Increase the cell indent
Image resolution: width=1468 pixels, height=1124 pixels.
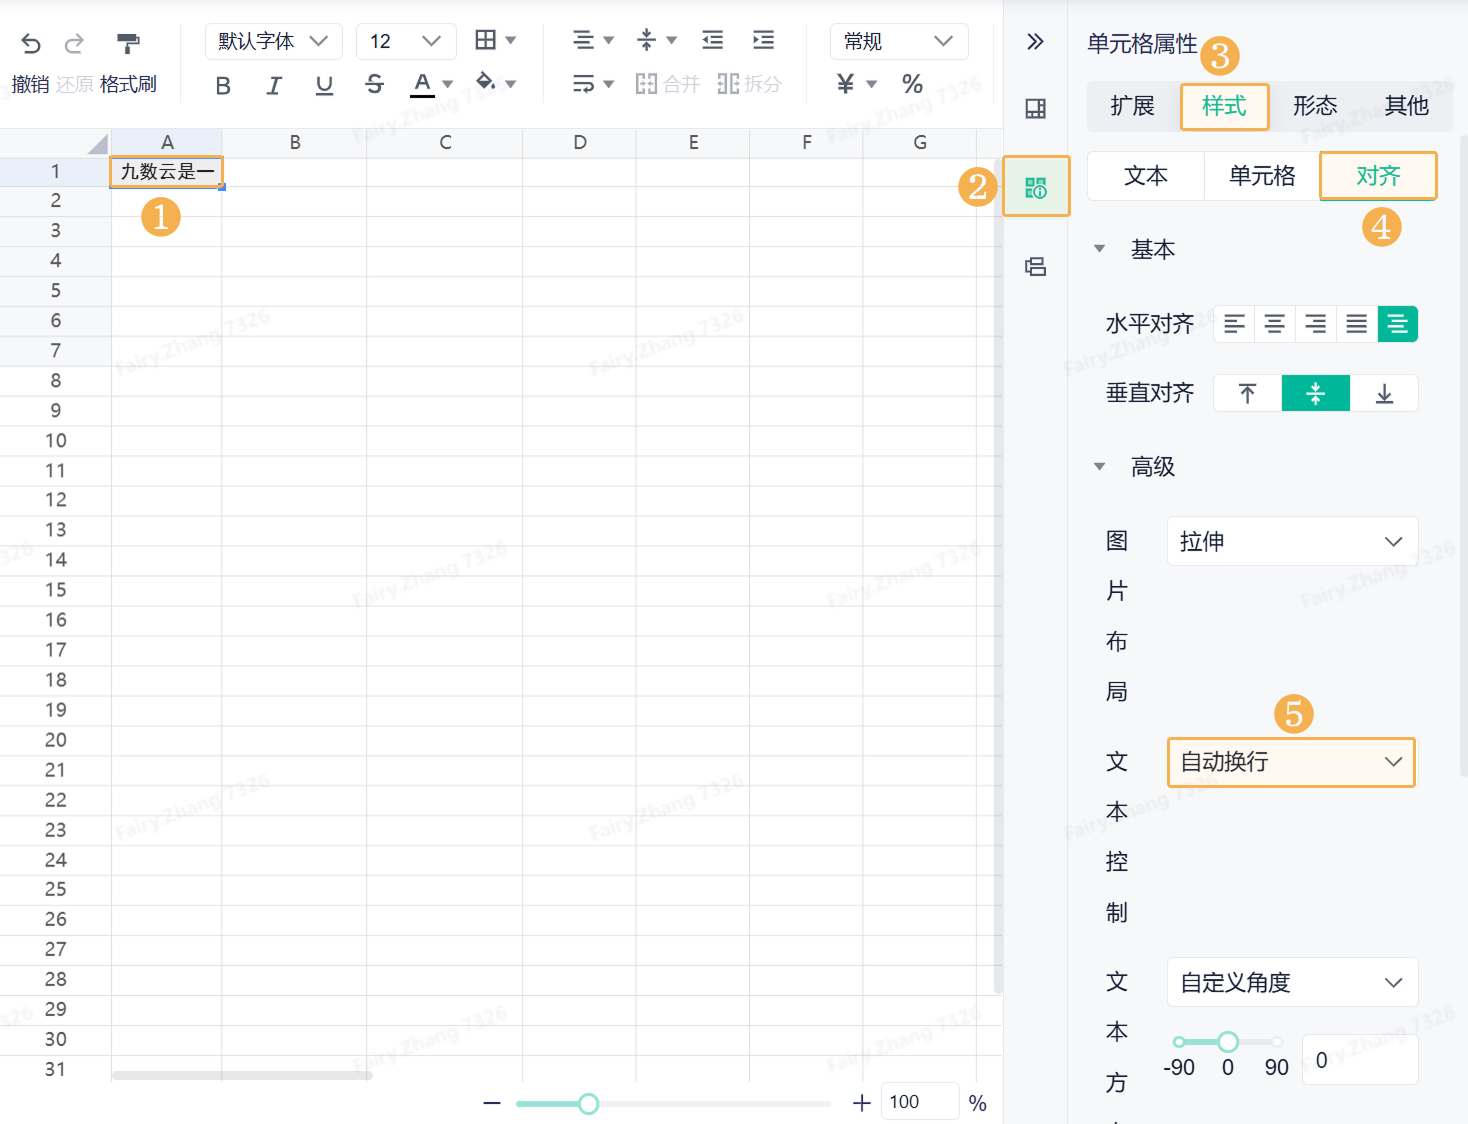tap(763, 40)
